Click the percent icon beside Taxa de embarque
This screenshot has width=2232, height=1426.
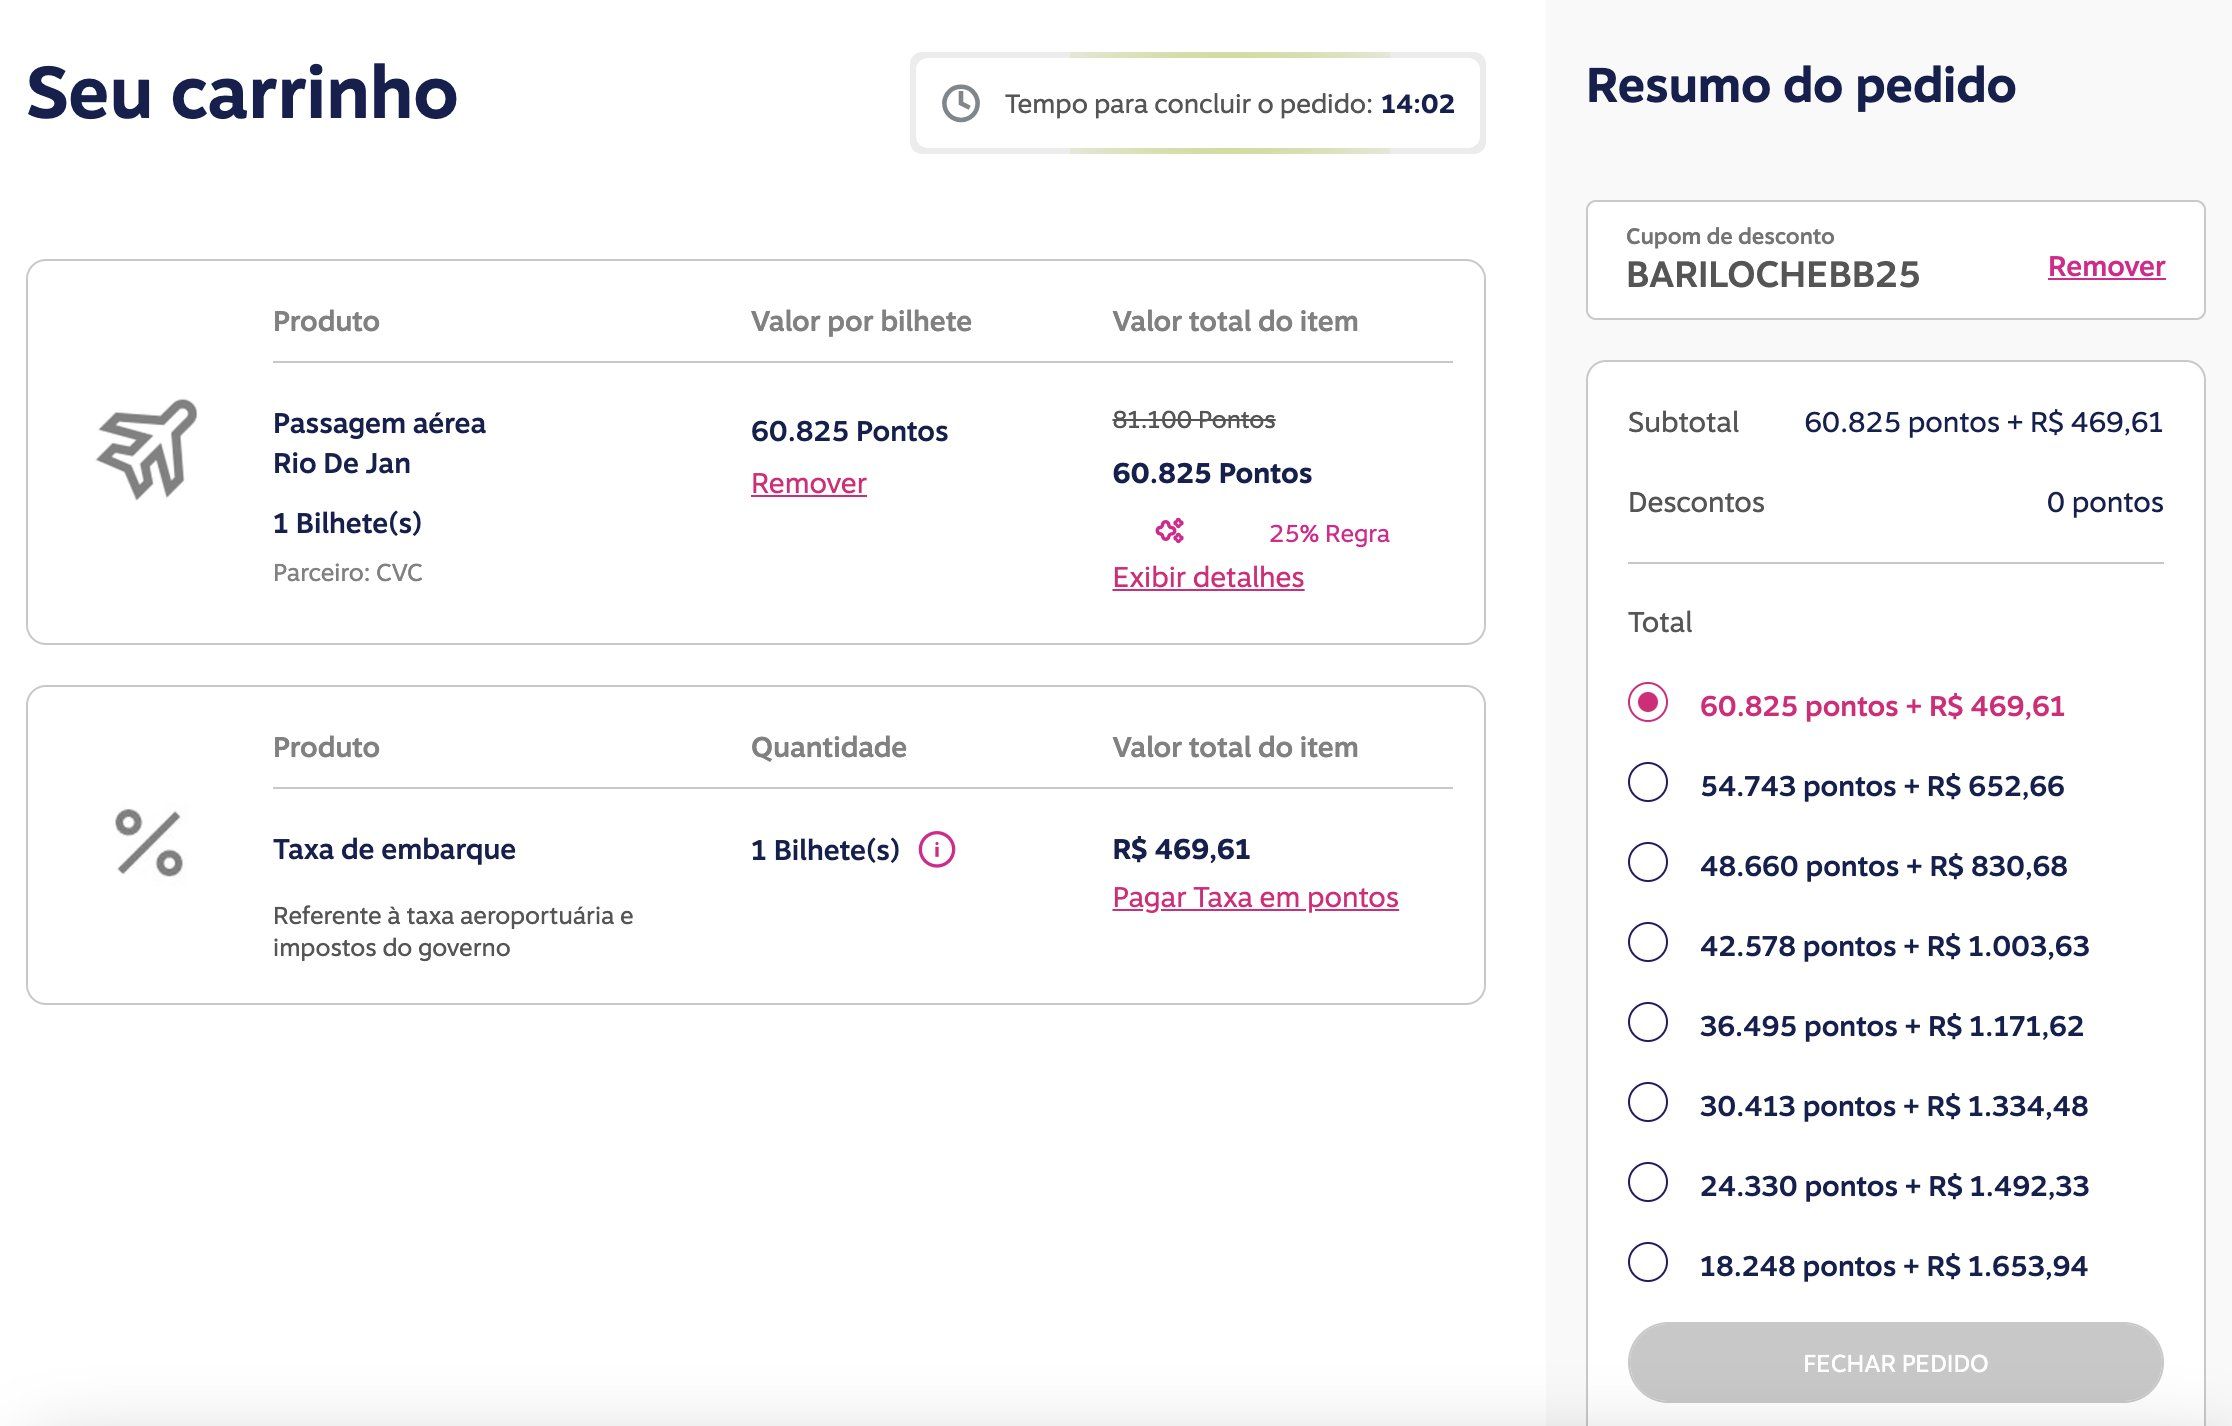(149, 843)
